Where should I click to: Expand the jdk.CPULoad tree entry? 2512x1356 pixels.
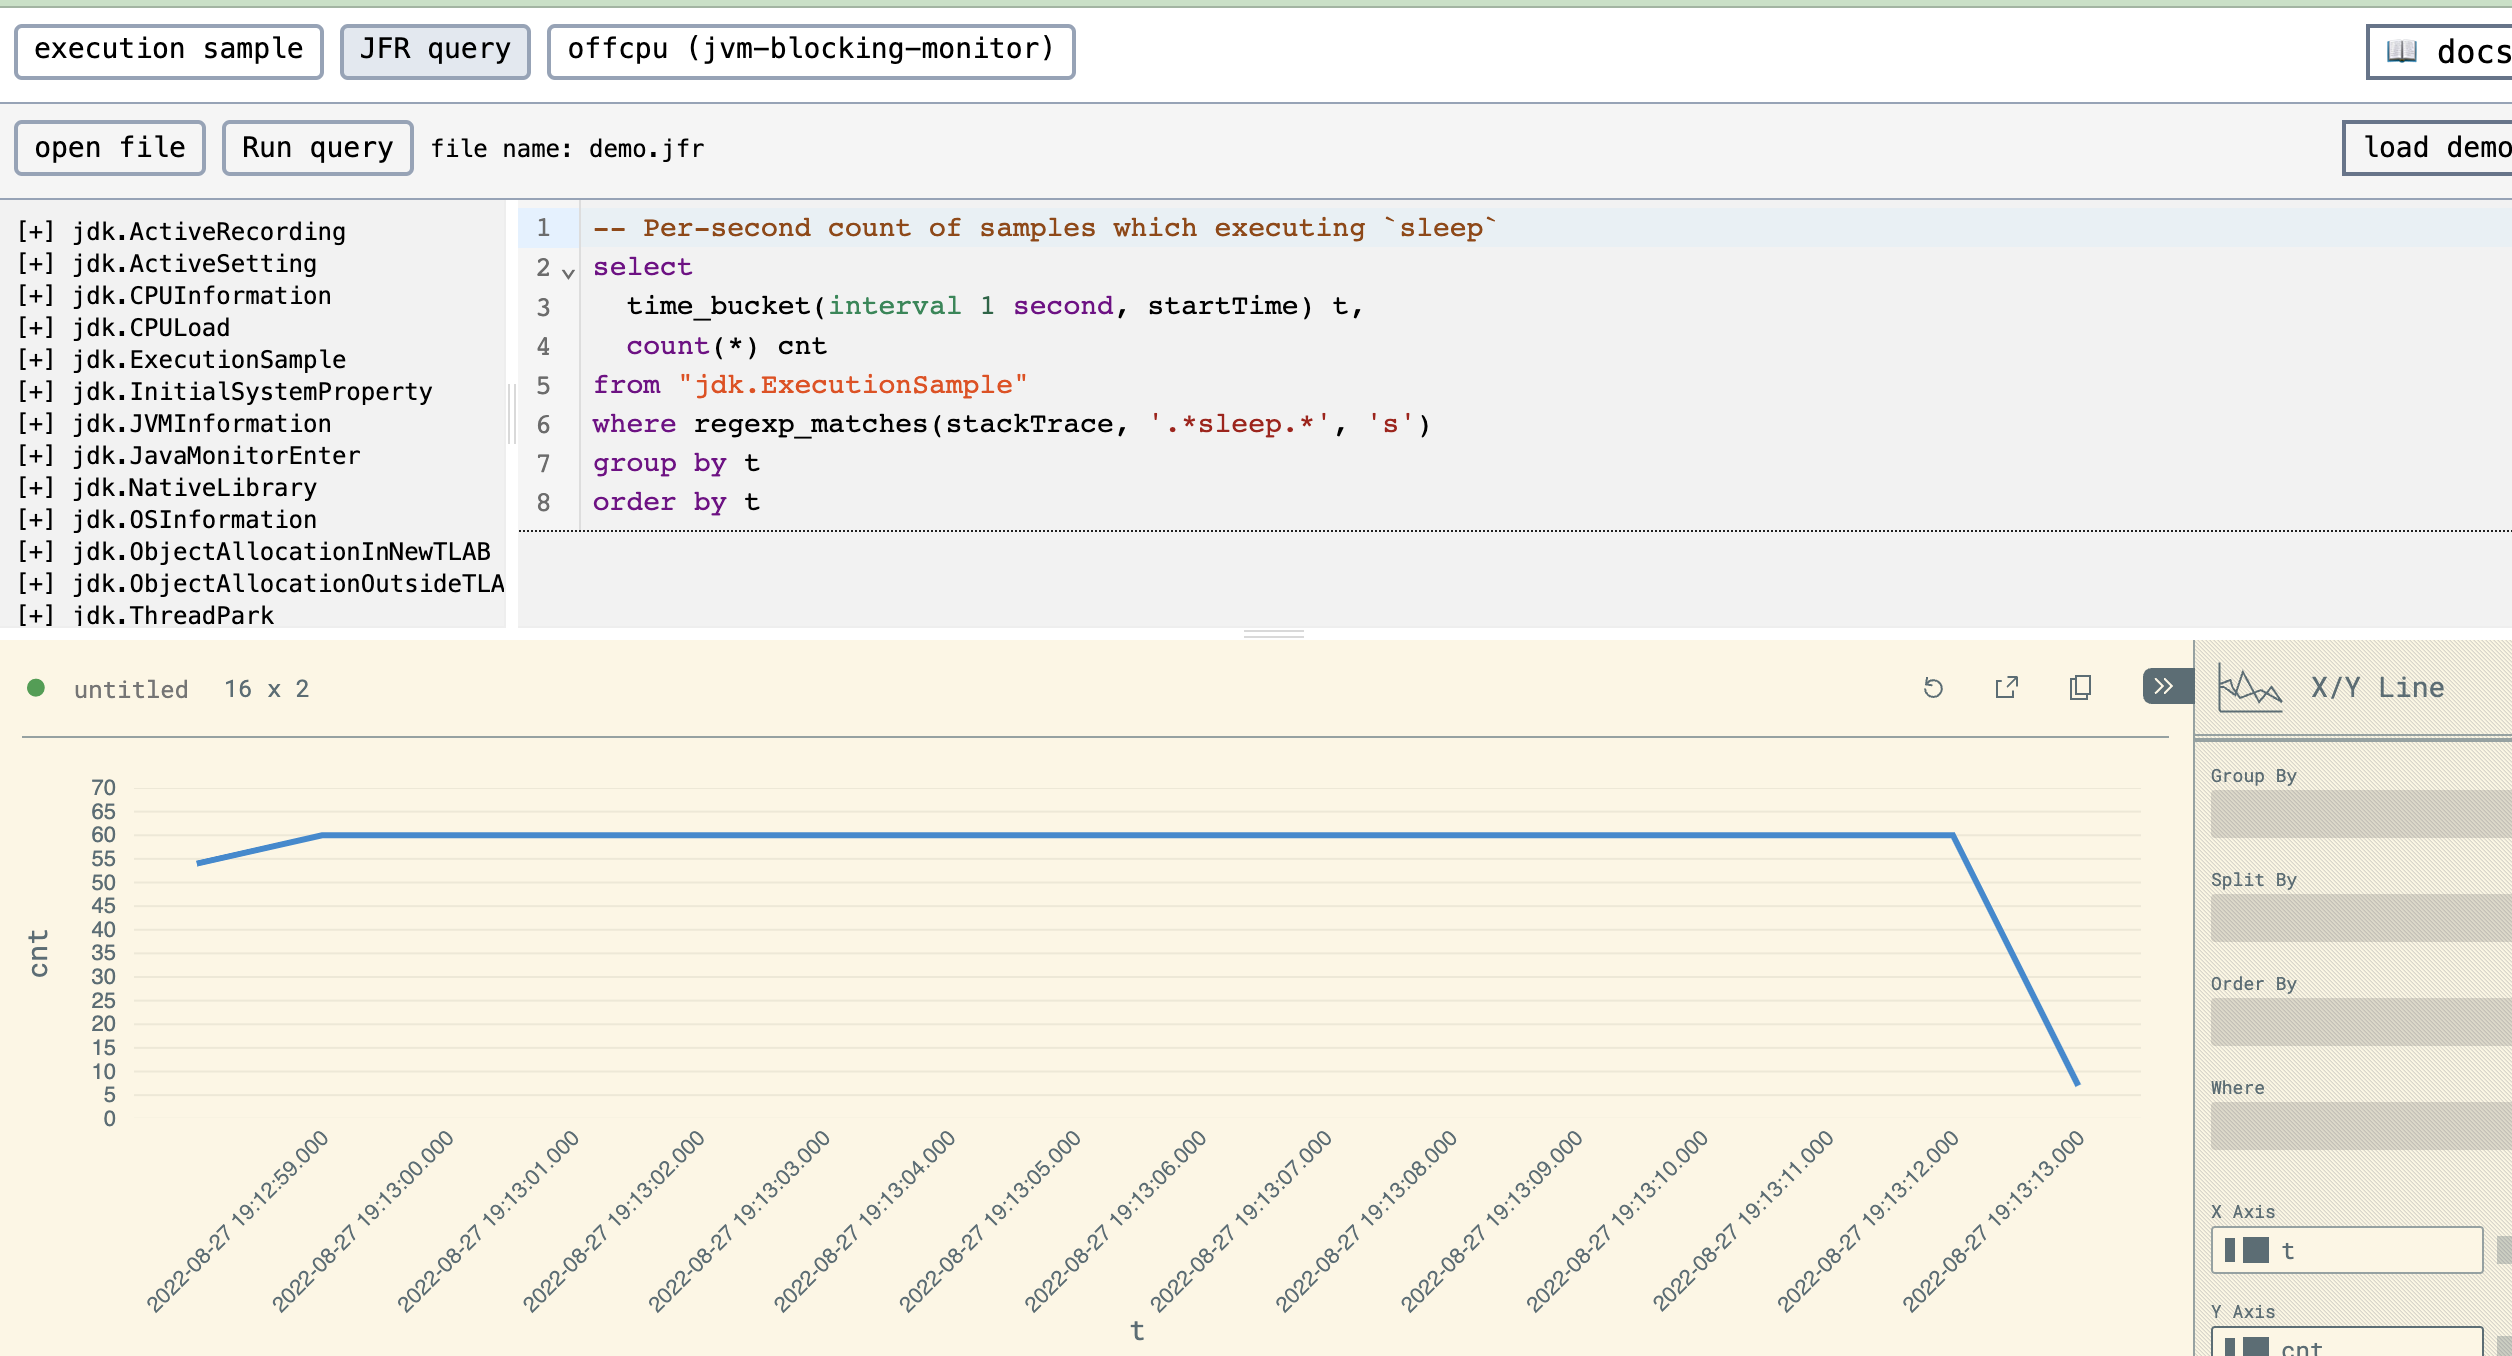(36, 328)
